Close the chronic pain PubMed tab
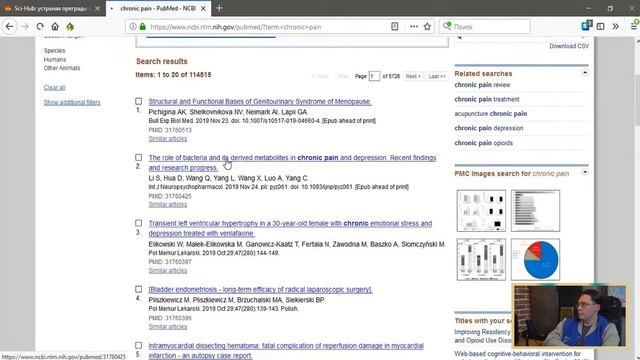This screenshot has width=640, height=360. pyautogui.click(x=203, y=8)
